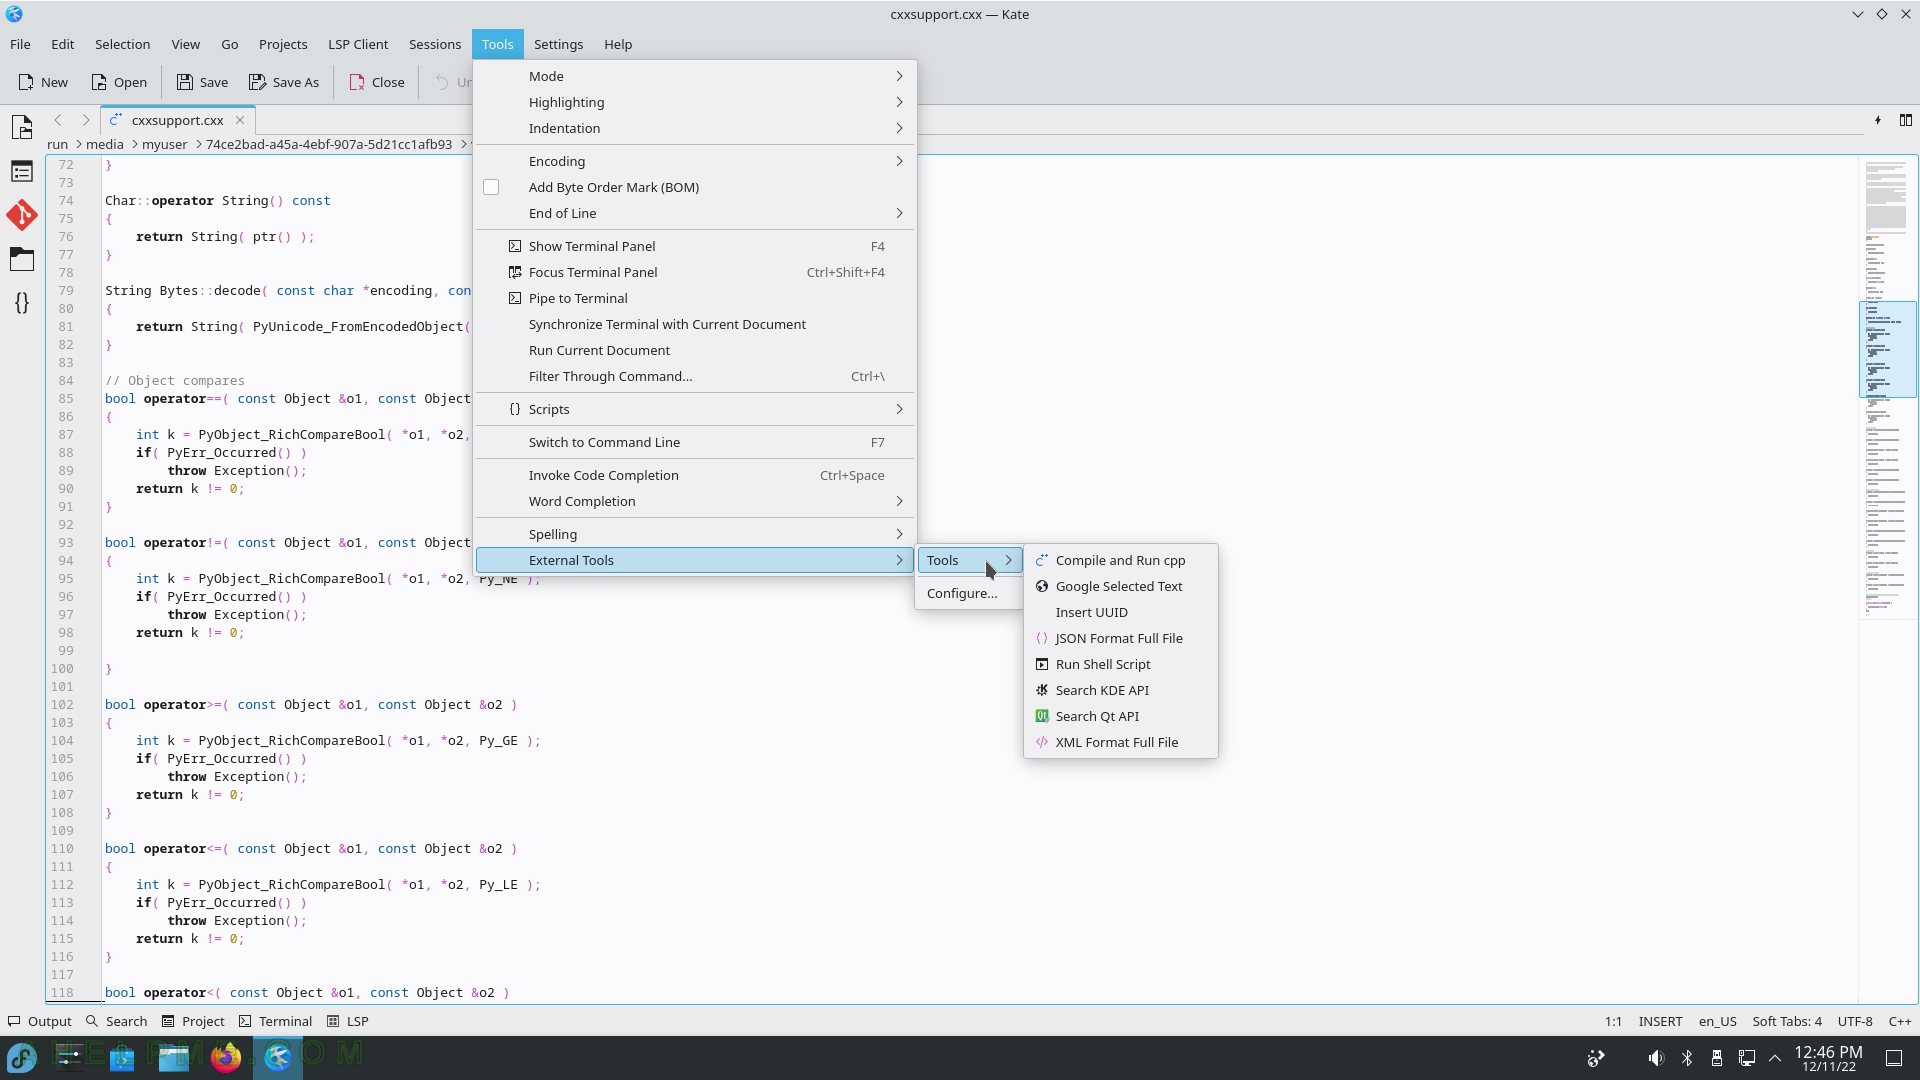The image size is (1920, 1080).
Task: Open the LSP bottom panel
Action: [x=348, y=1021]
